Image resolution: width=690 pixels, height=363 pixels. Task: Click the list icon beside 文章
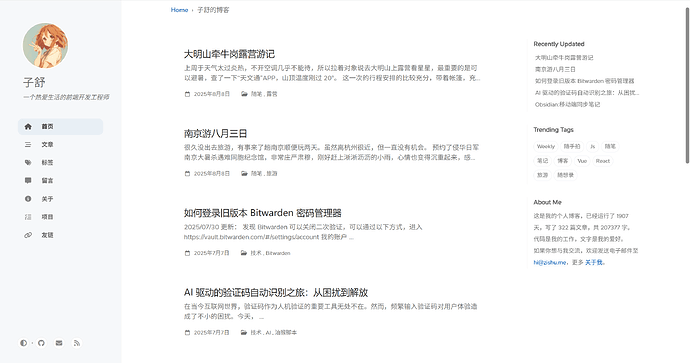click(x=28, y=145)
